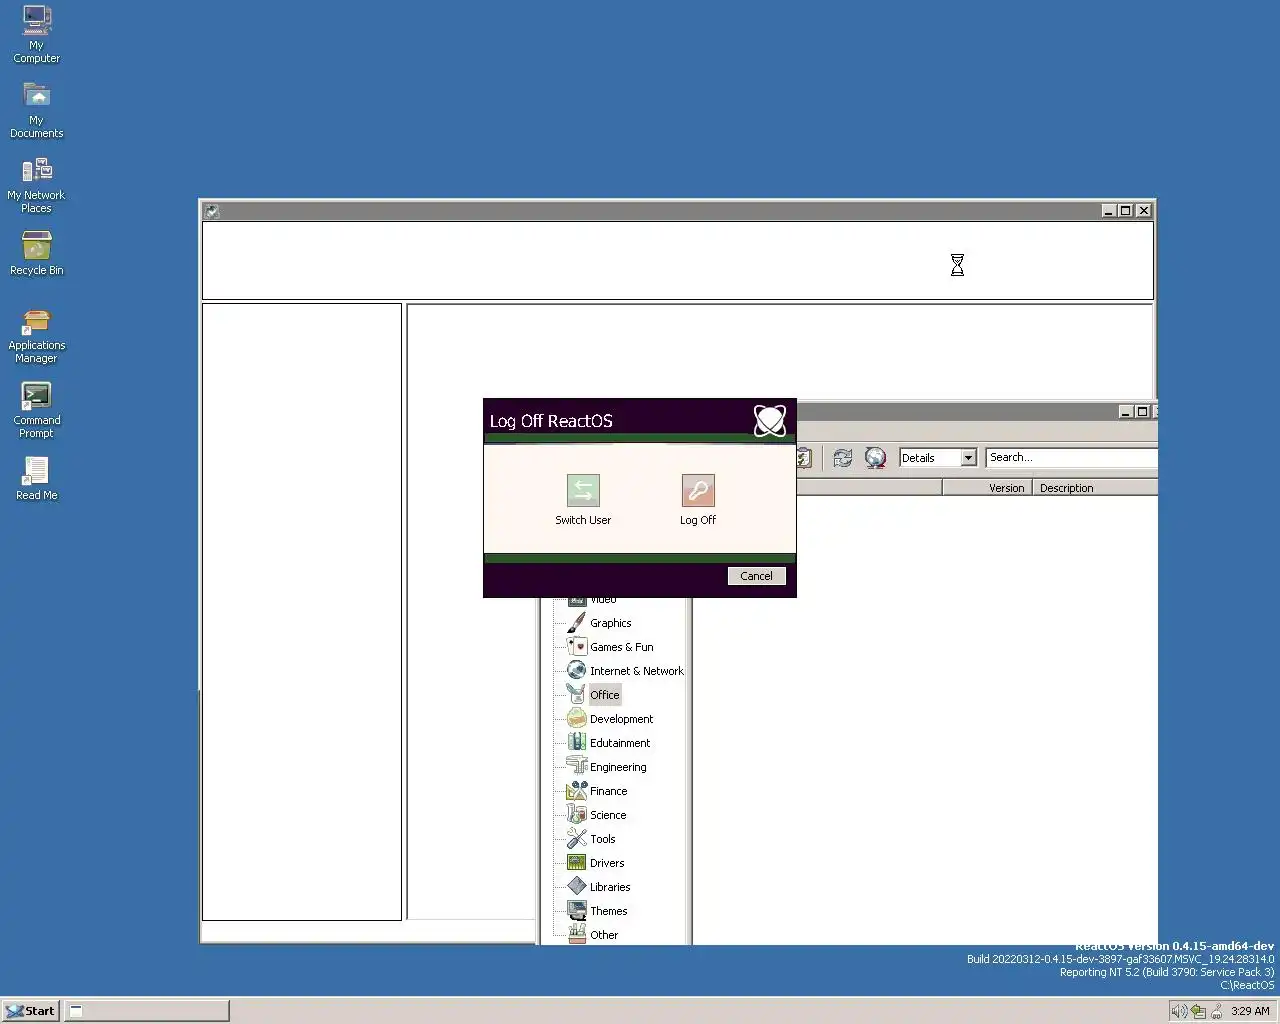Select the Drivers category
Viewport: 1280px width, 1024px height.
point(607,863)
